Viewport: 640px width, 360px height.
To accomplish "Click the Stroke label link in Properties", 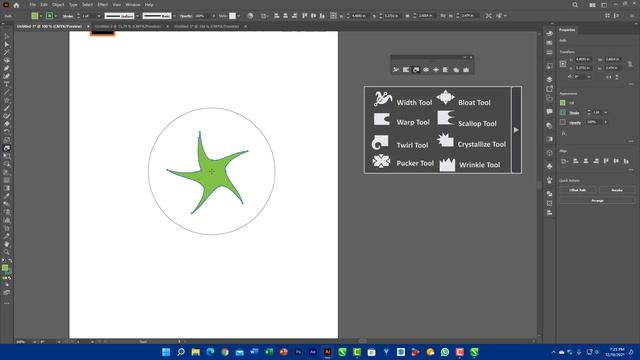I will pos(574,113).
